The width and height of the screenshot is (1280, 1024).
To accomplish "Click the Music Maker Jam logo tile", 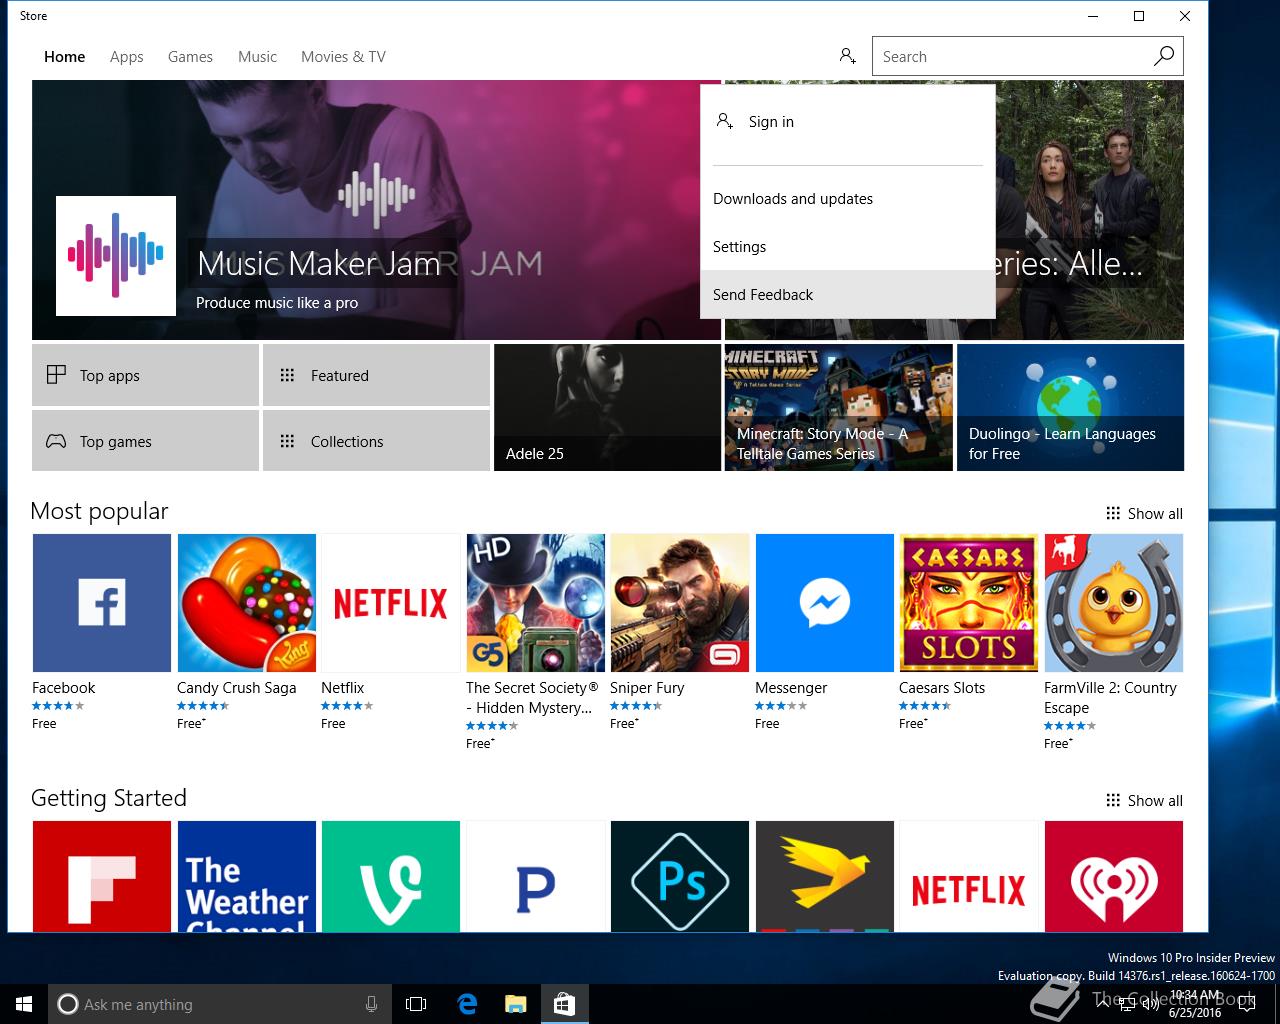I will click(116, 256).
